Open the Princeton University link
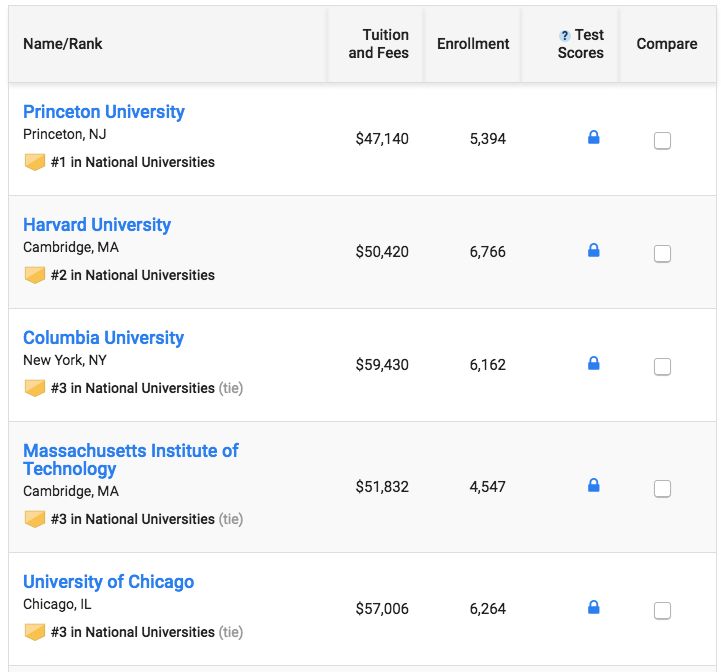This screenshot has width=721, height=672. pyautogui.click(x=104, y=112)
